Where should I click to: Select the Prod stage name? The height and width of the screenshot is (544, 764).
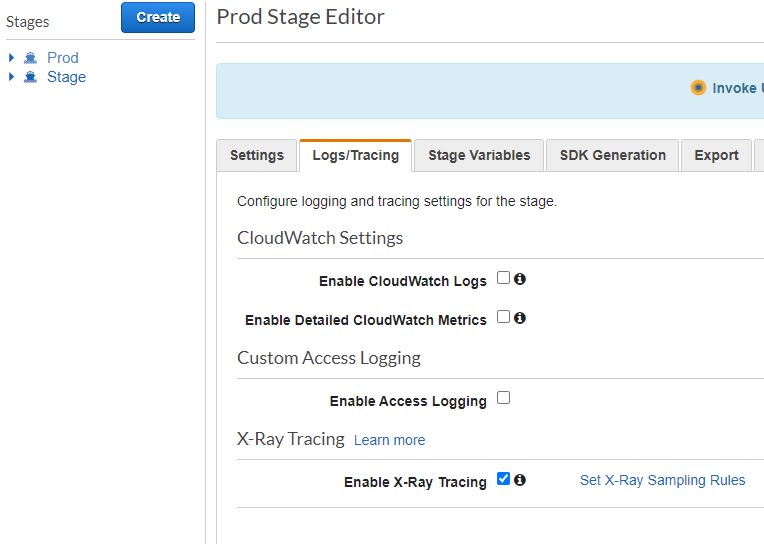pos(63,58)
